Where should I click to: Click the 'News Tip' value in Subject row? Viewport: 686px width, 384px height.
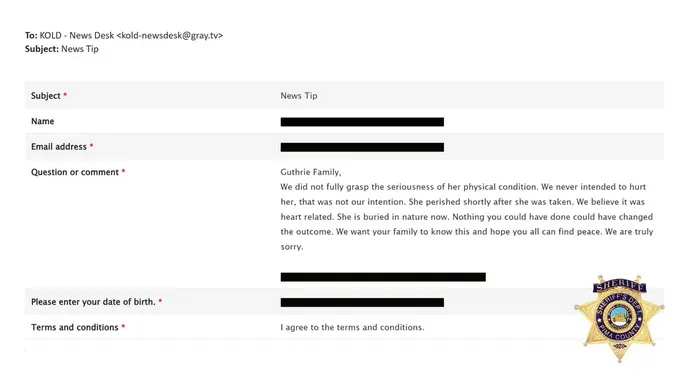pyautogui.click(x=299, y=95)
